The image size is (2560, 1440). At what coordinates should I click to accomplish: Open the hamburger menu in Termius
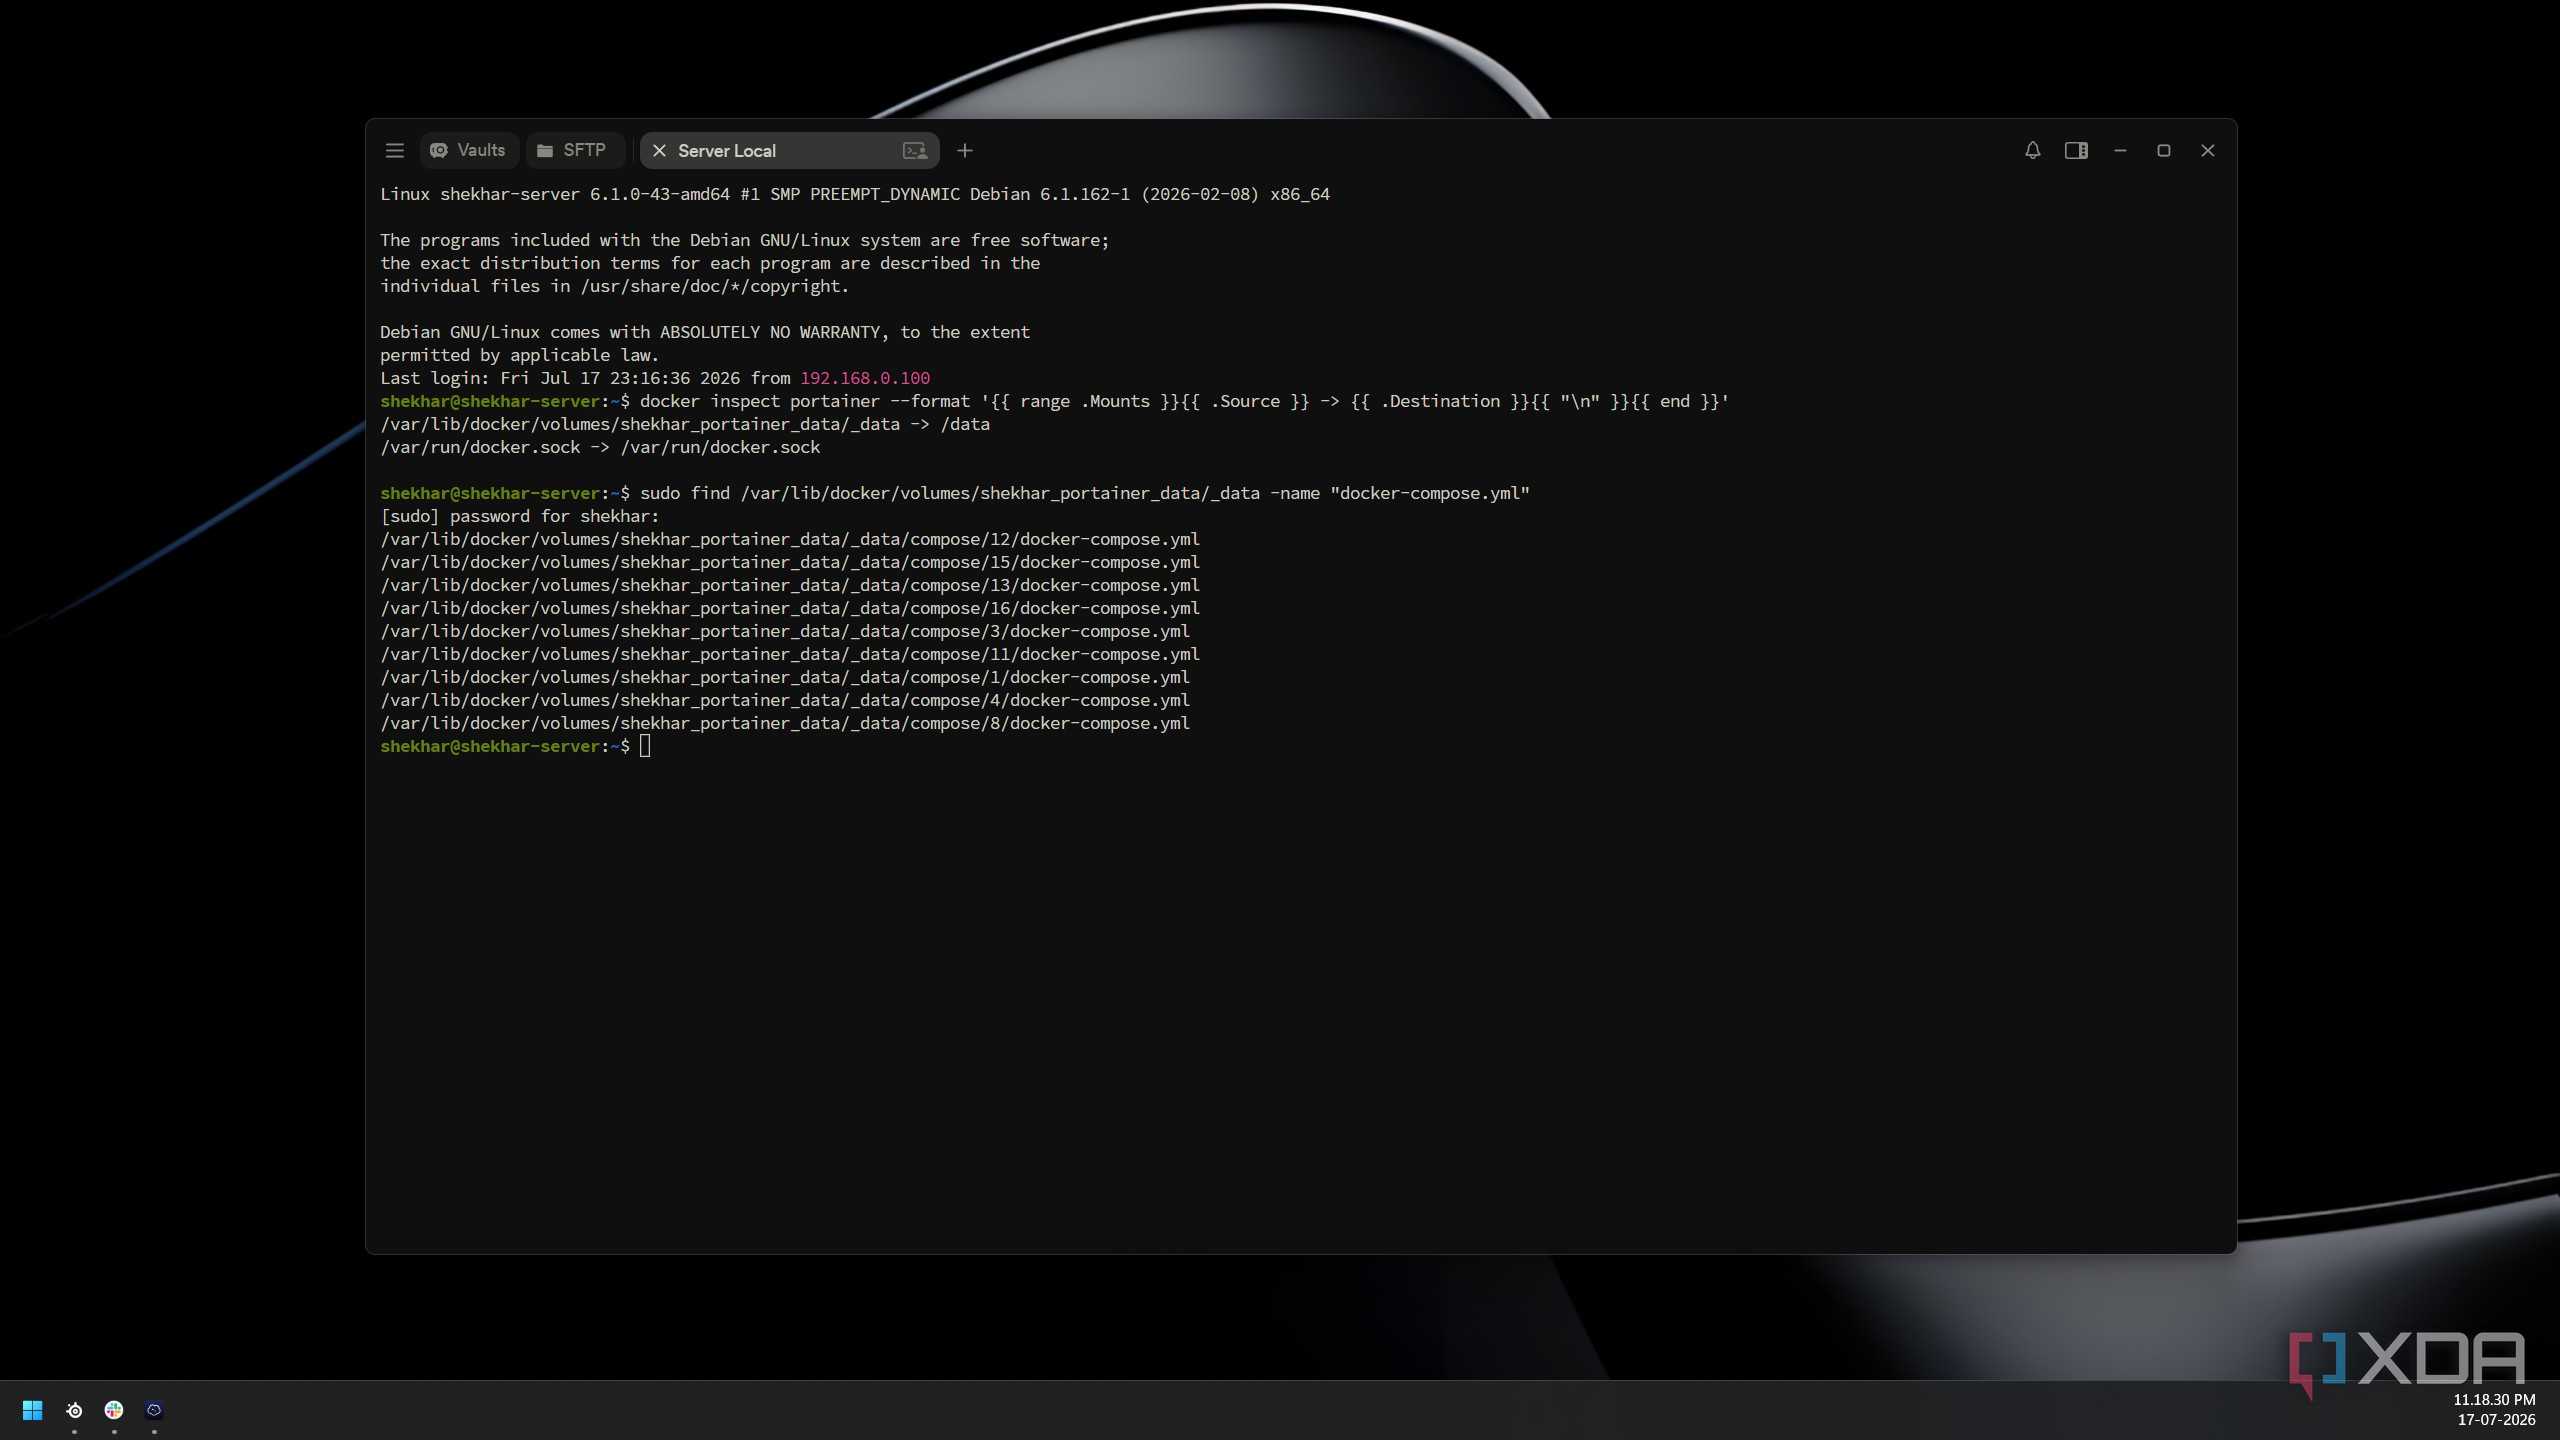click(x=395, y=150)
